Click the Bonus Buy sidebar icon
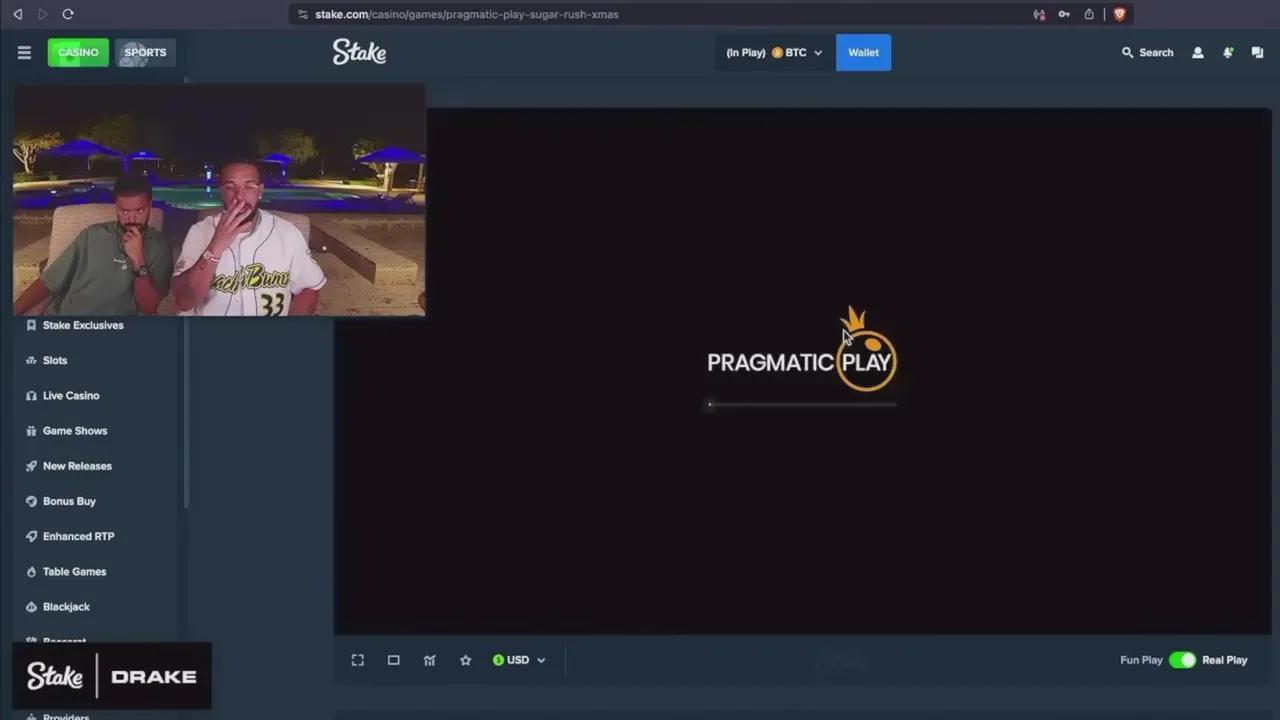Screen dimensions: 1280x720 (x=31, y=501)
